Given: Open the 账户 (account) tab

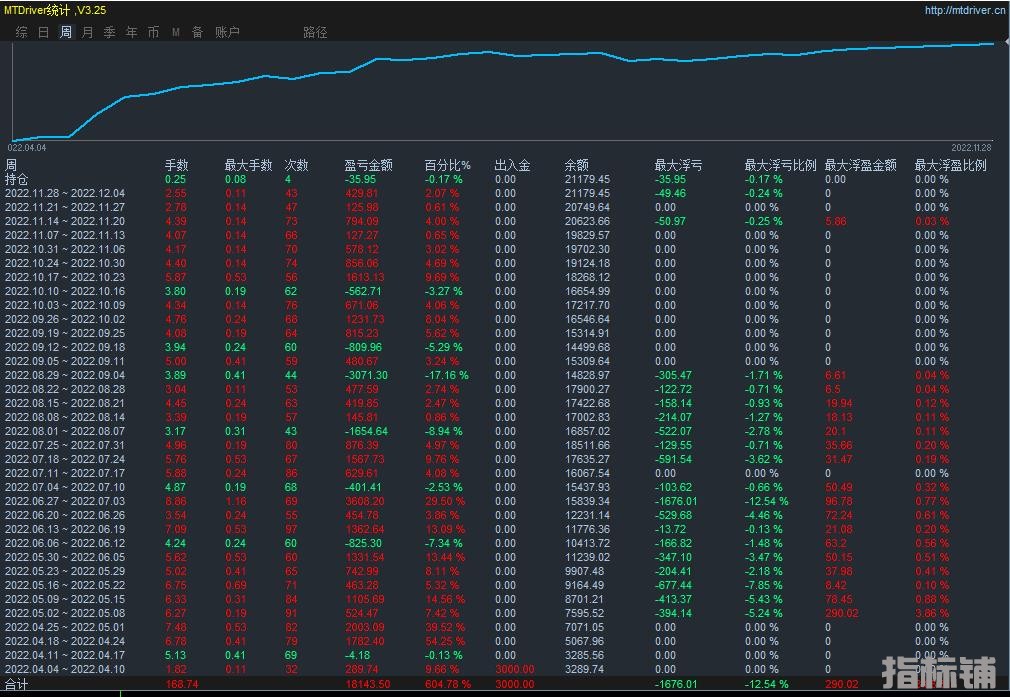Looking at the screenshot, I should (x=227, y=32).
